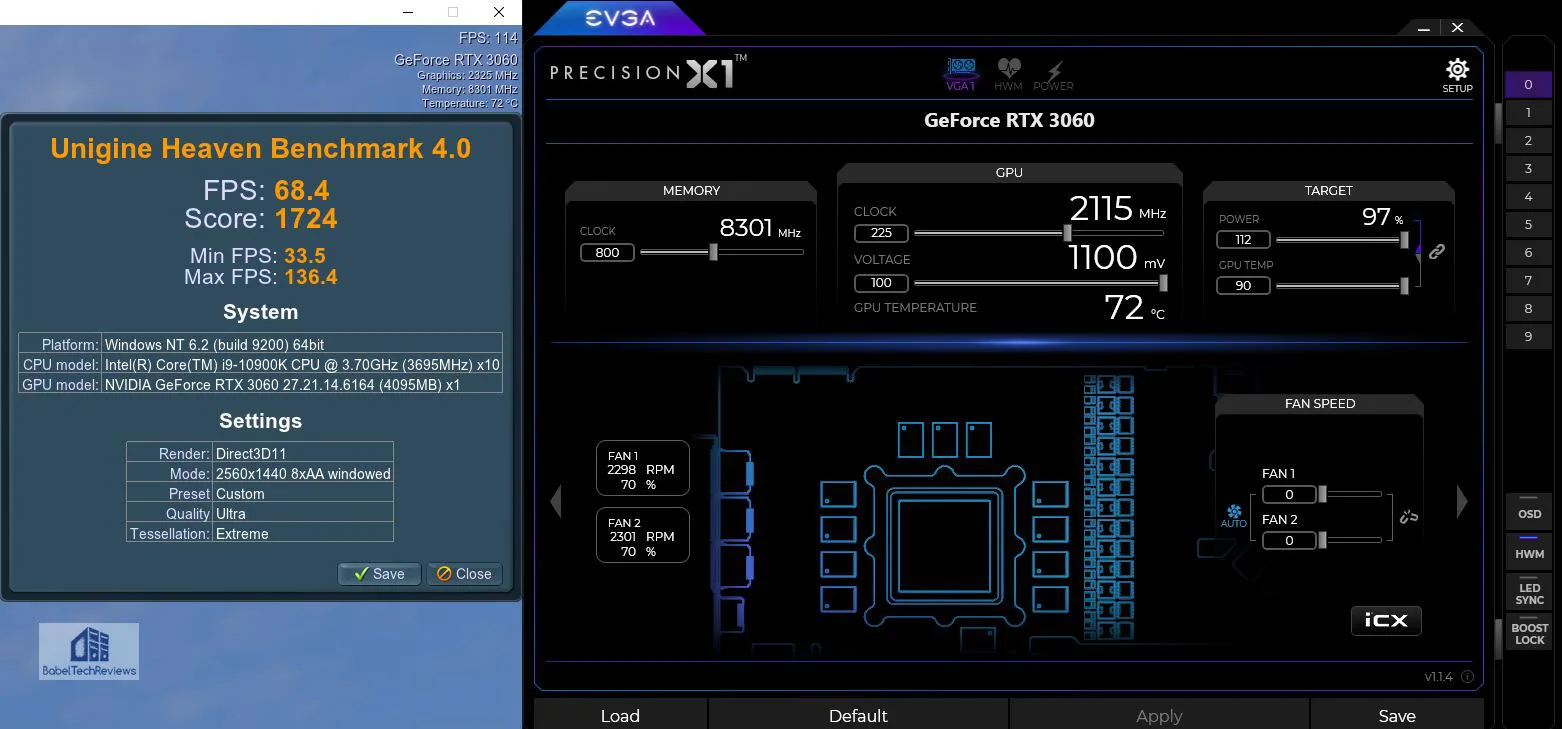Image resolution: width=1562 pixels, height=729 pixels.
Task: Click the Fan 1 RPM readout box
Action: [x=643, y=468]
